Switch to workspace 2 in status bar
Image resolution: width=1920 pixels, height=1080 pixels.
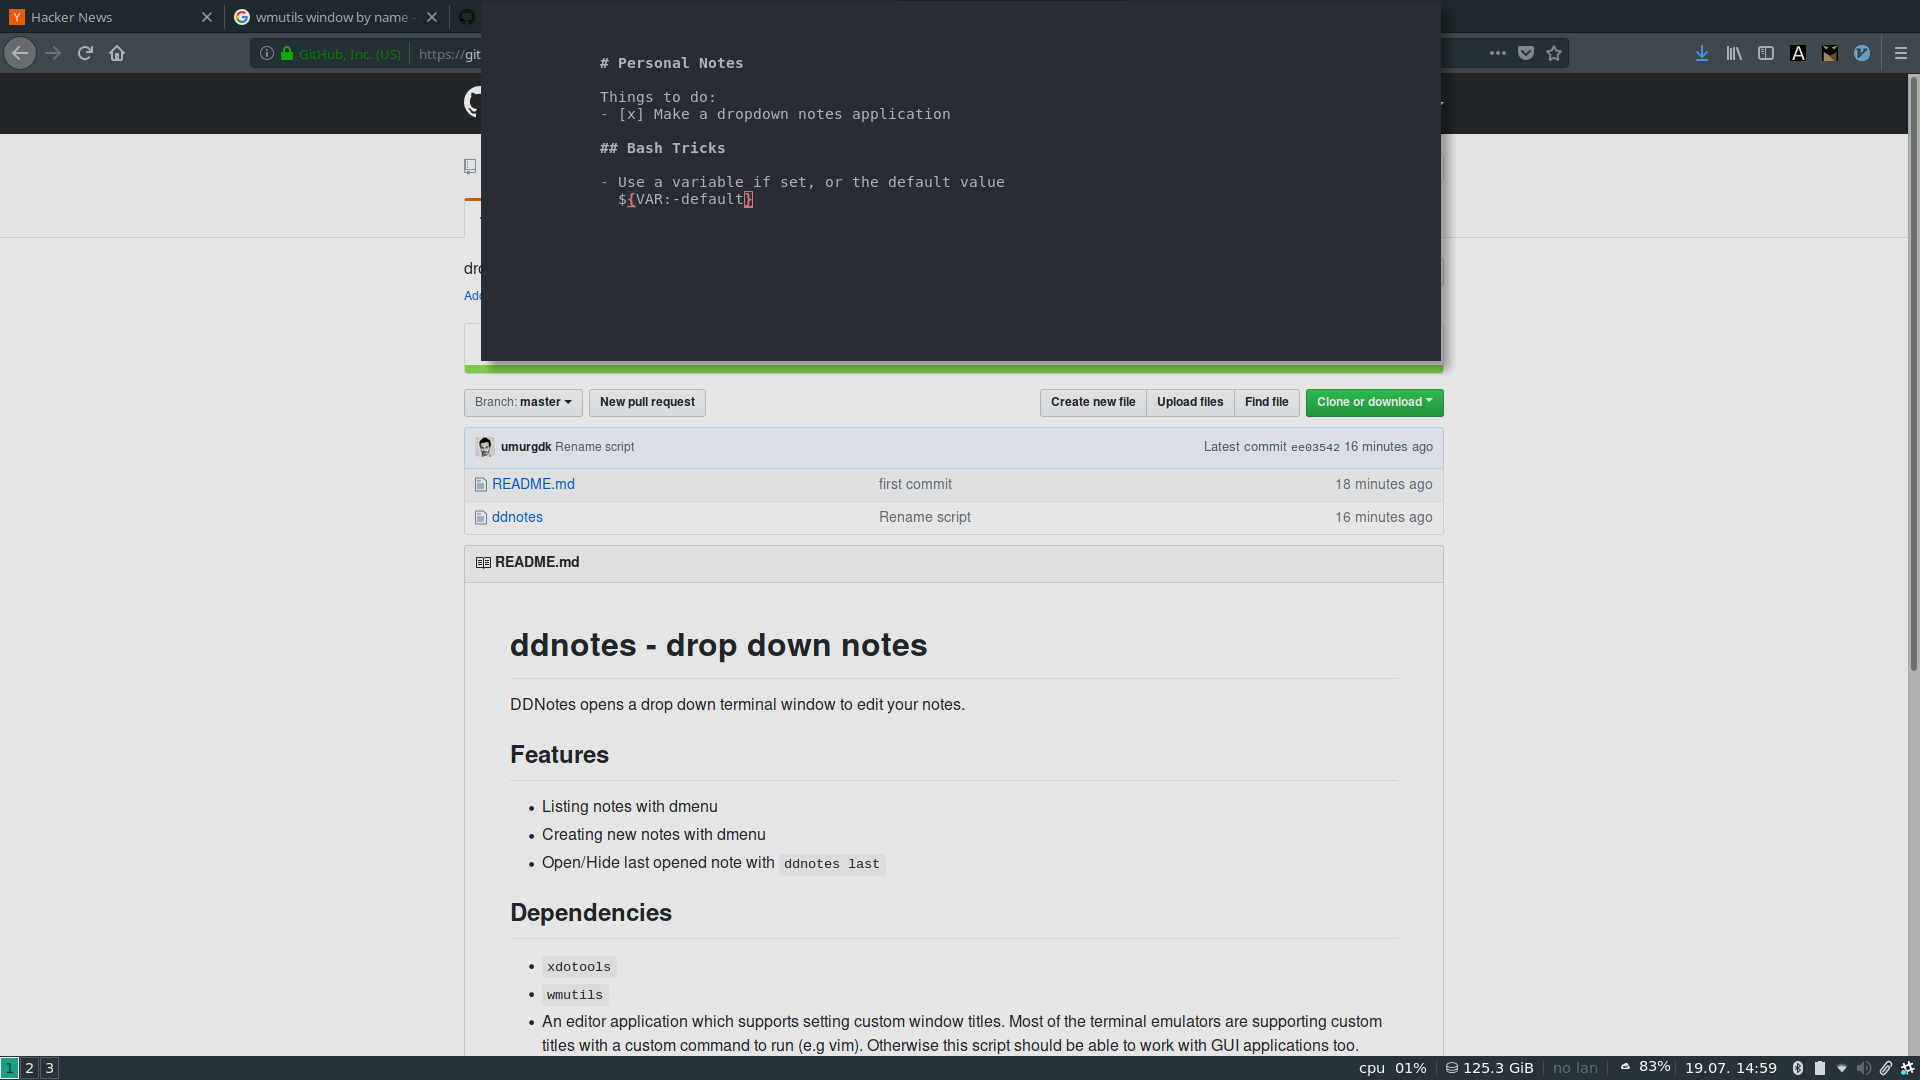[x=29, y=1068]
